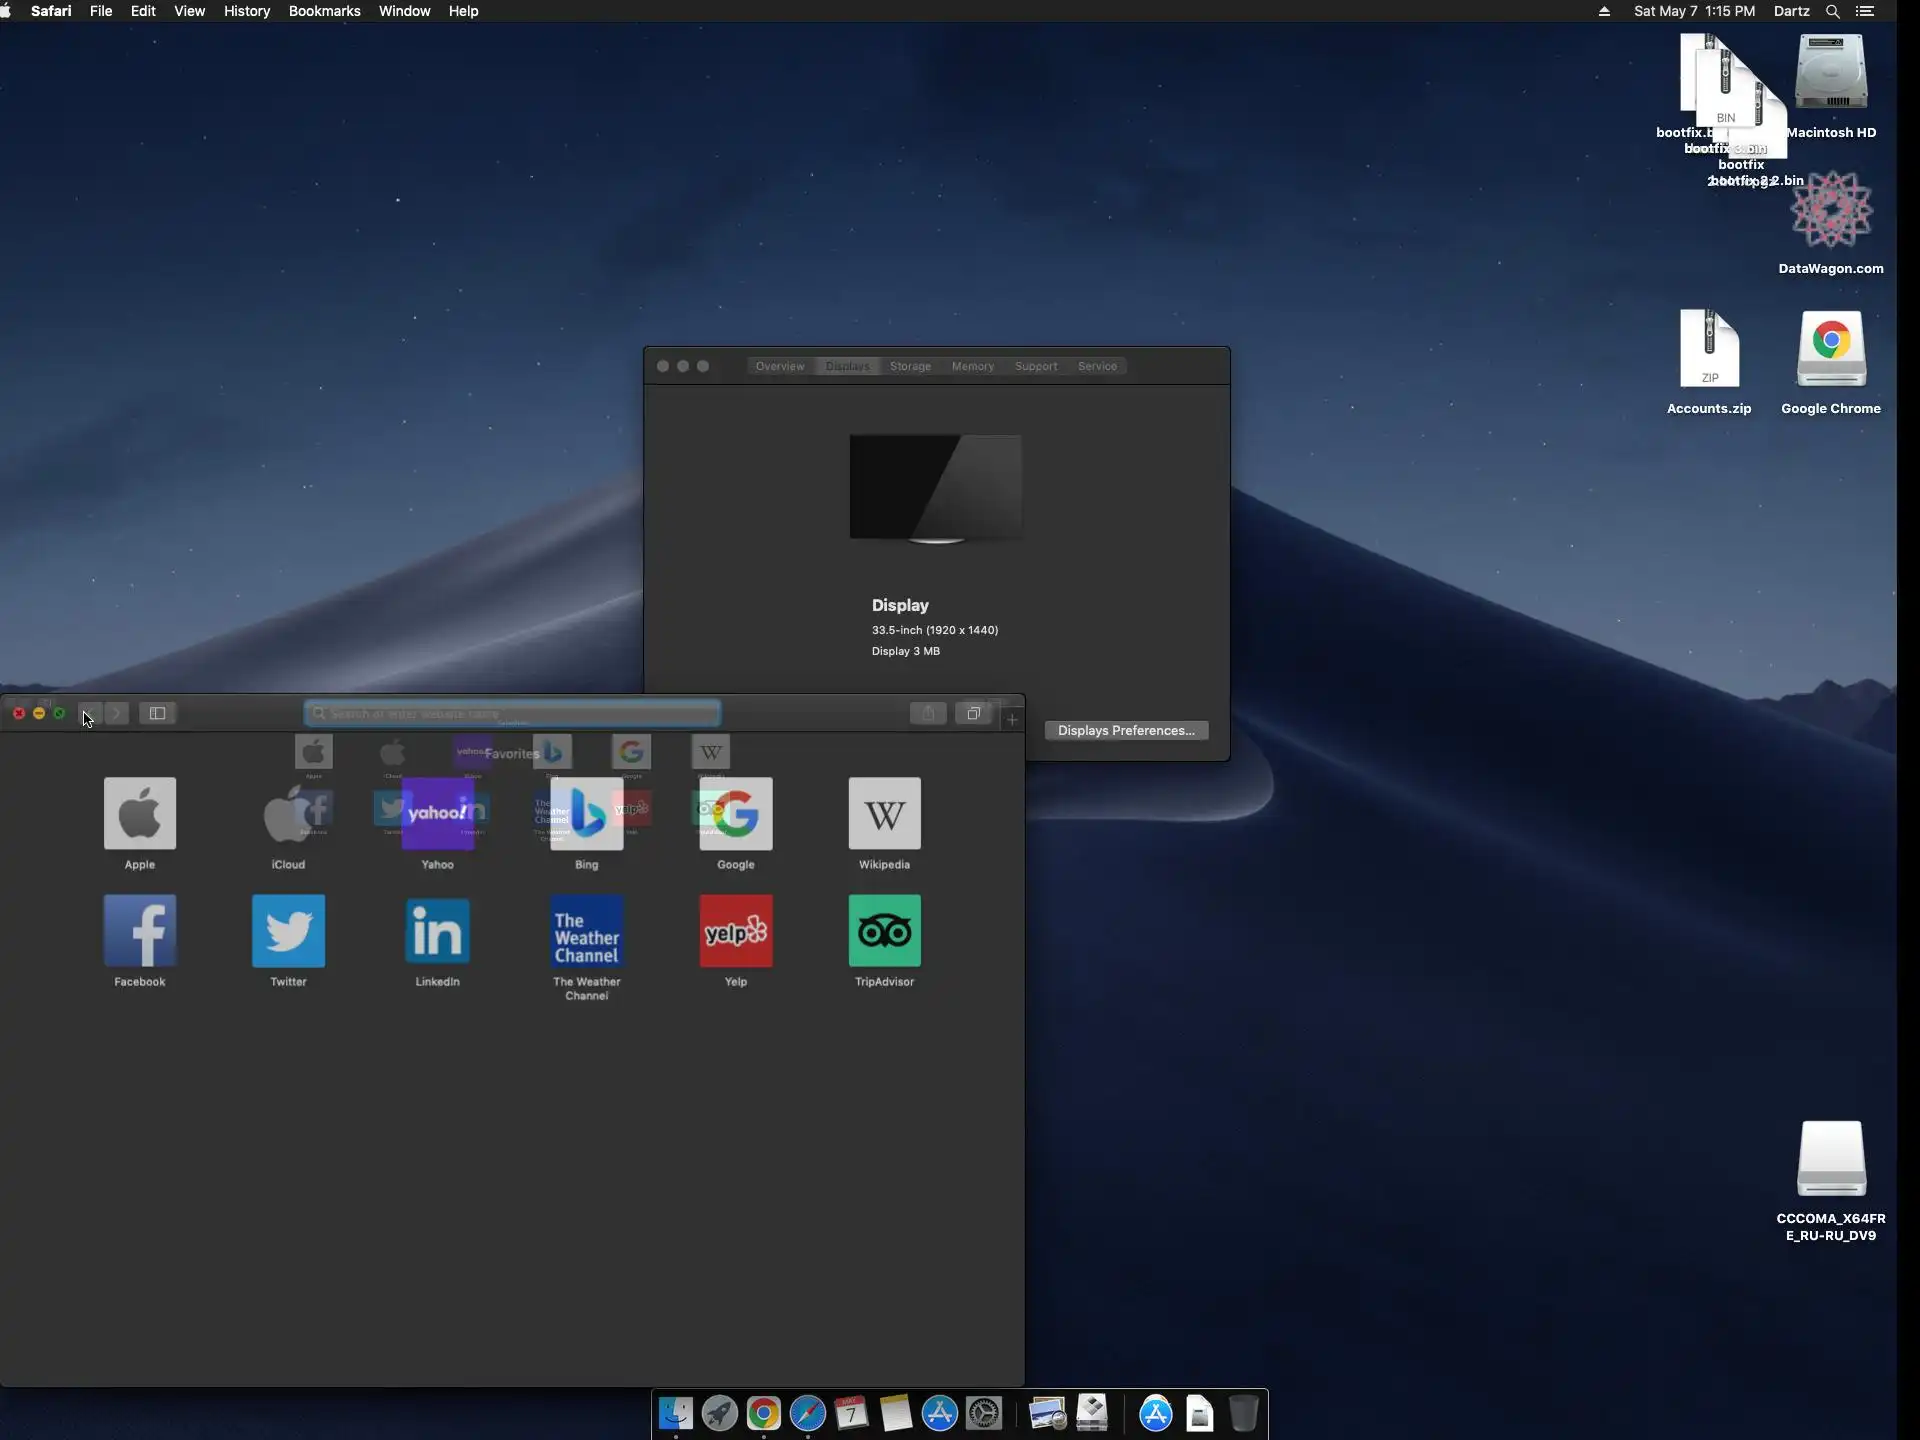Open the History menu
The height and width of the screenshot is (1440, 1920).
coord(246,11)
